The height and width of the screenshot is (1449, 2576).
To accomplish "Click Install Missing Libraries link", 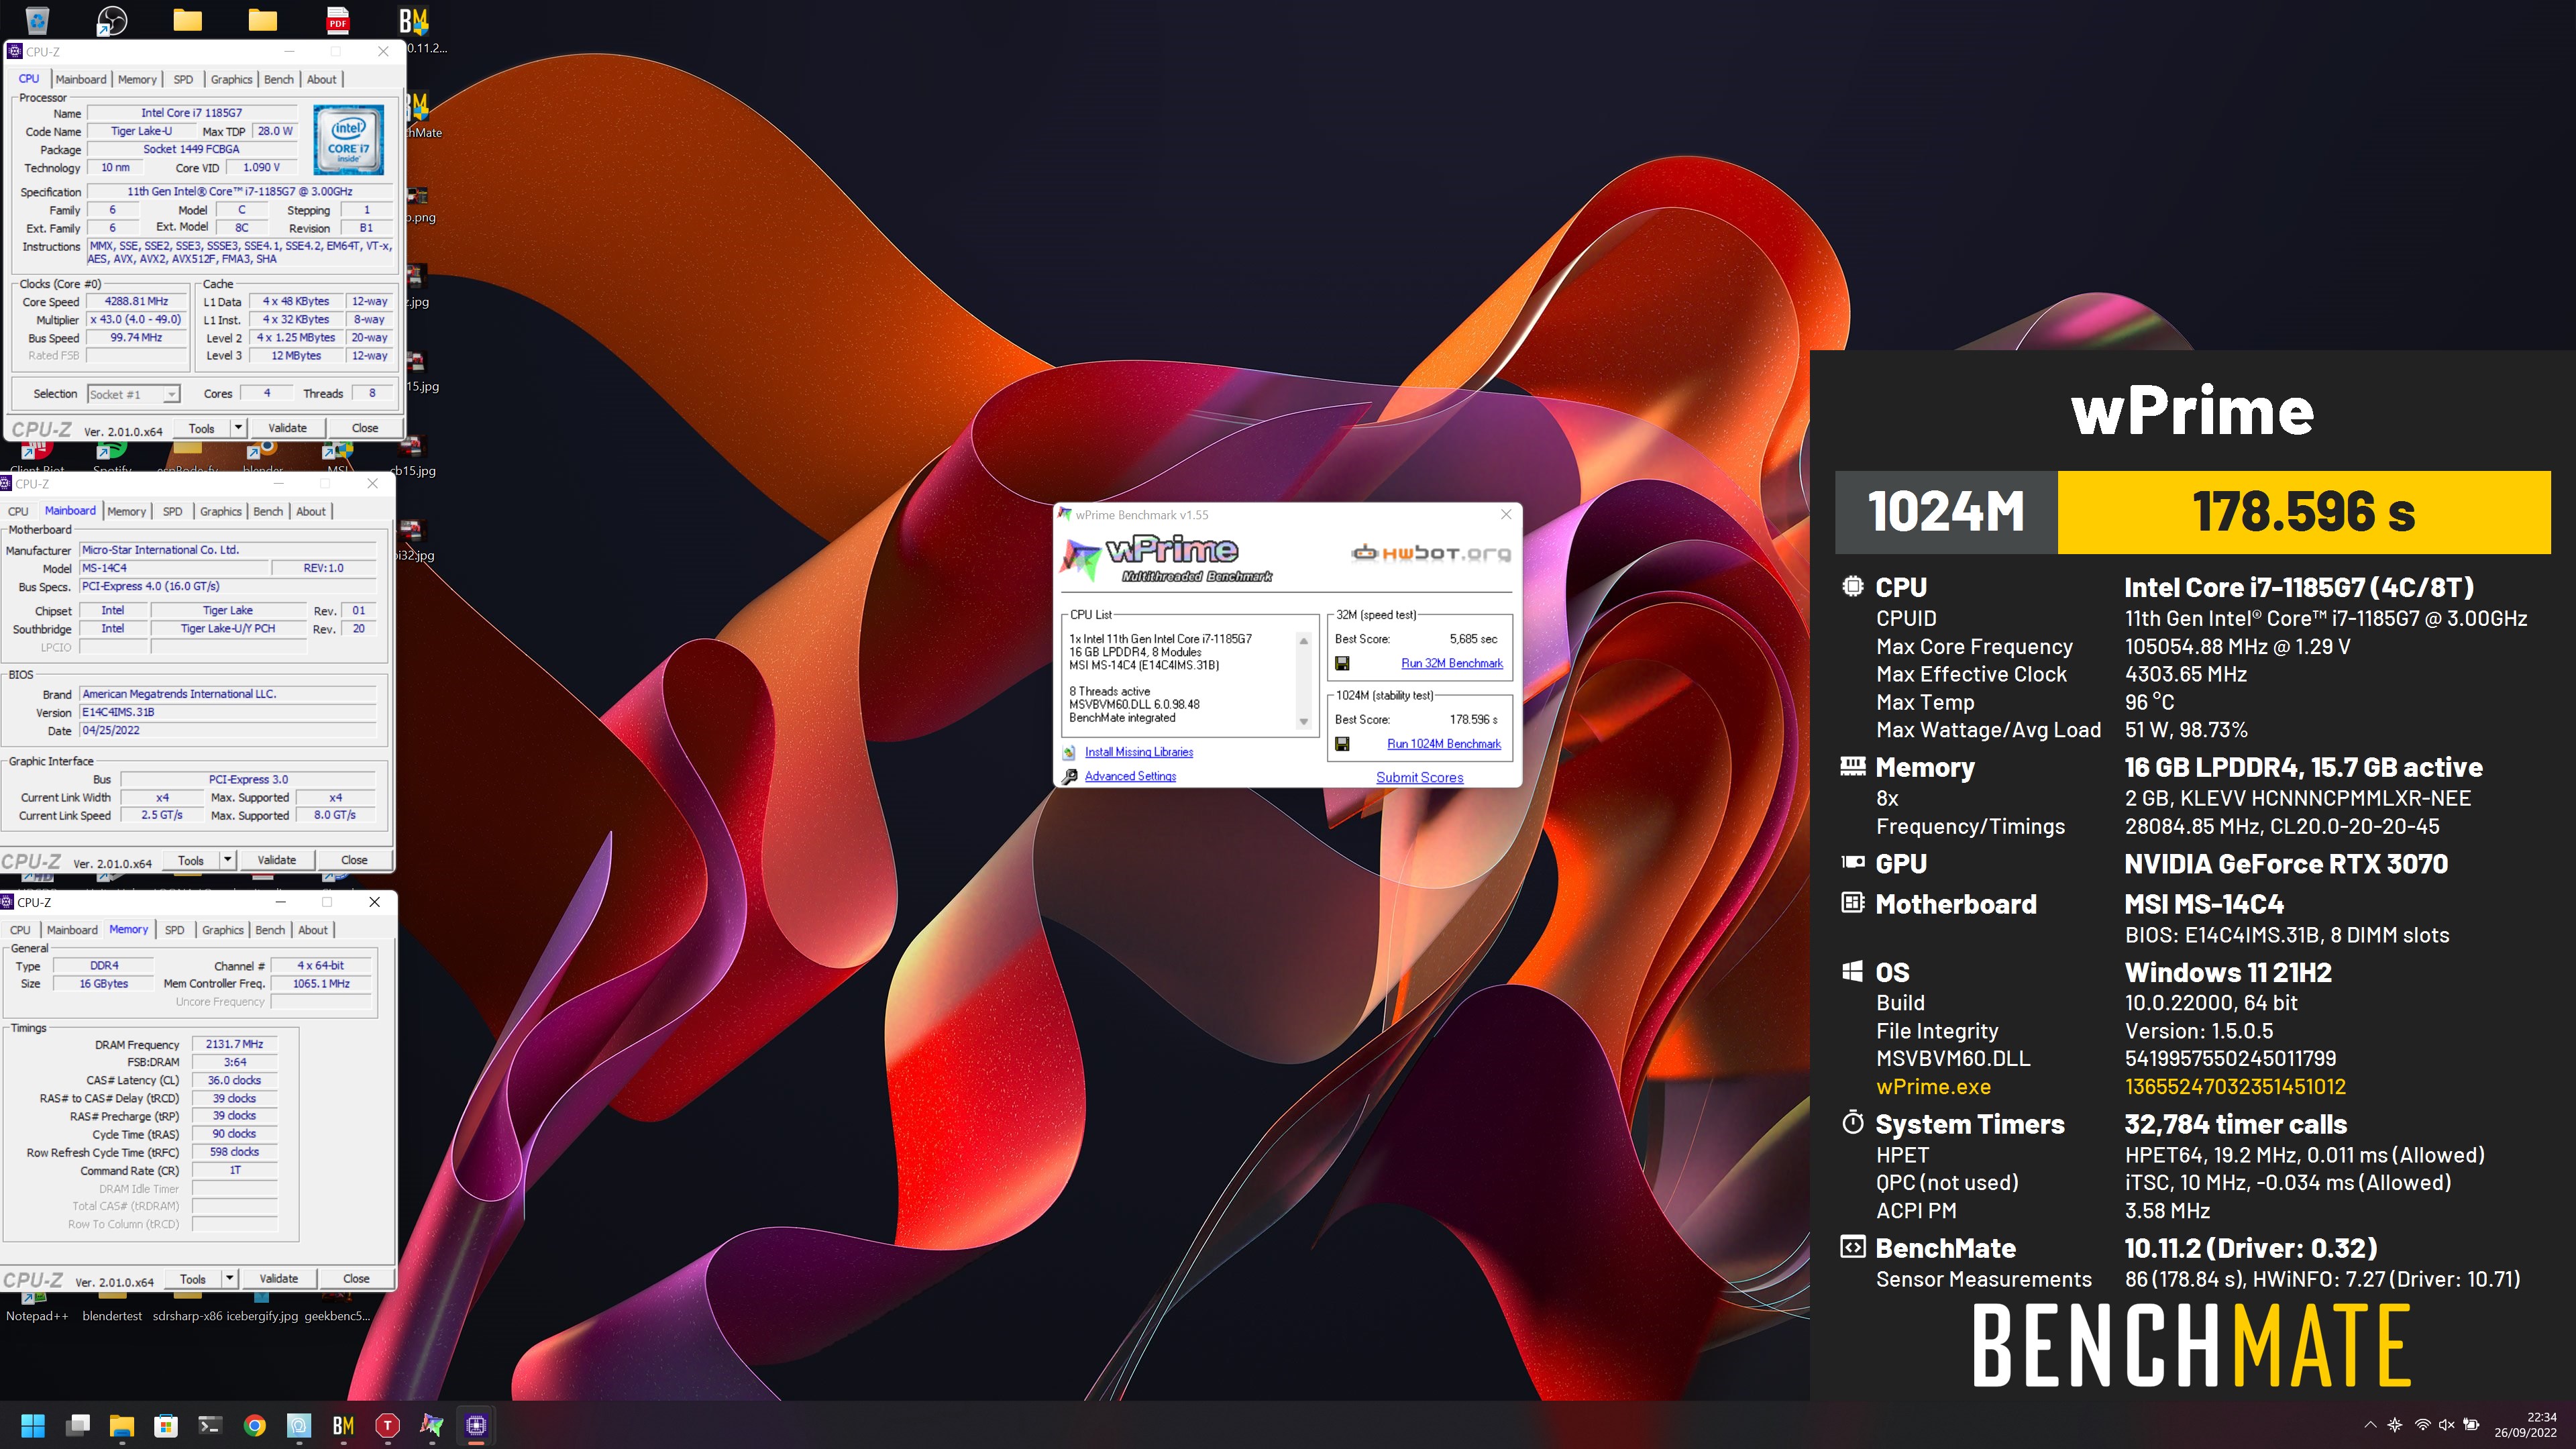I will 1139,752.
